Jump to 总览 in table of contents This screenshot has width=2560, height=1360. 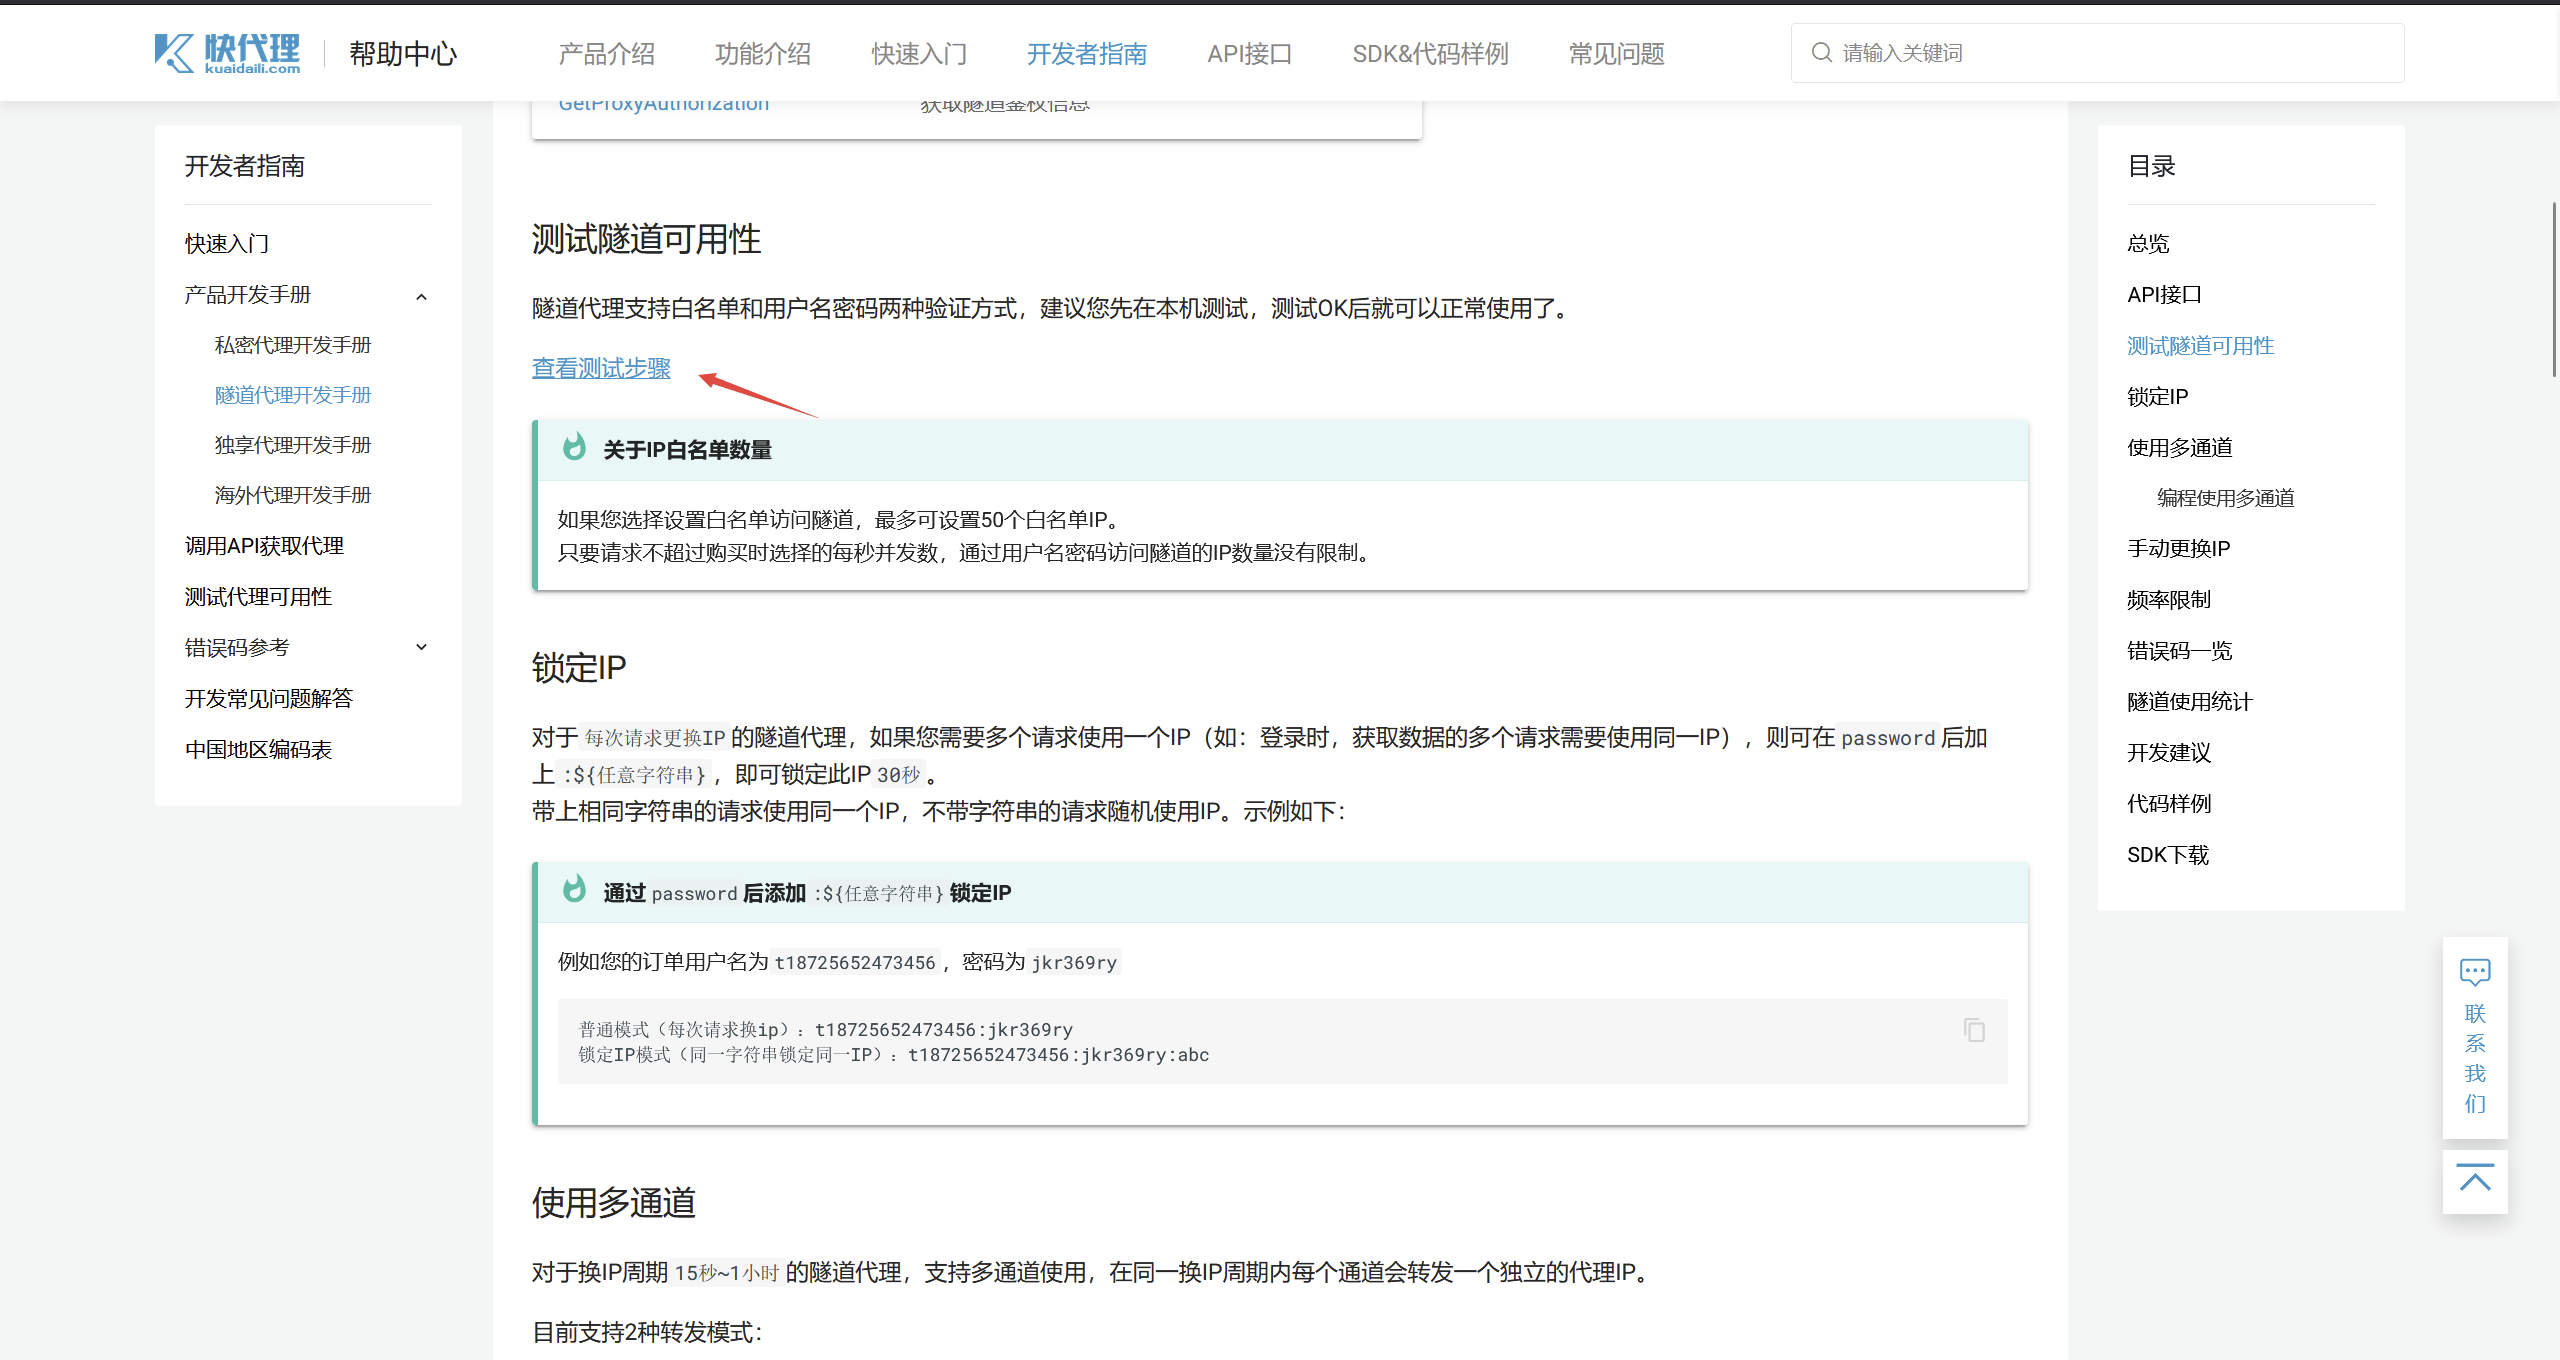click(2148, 243)
